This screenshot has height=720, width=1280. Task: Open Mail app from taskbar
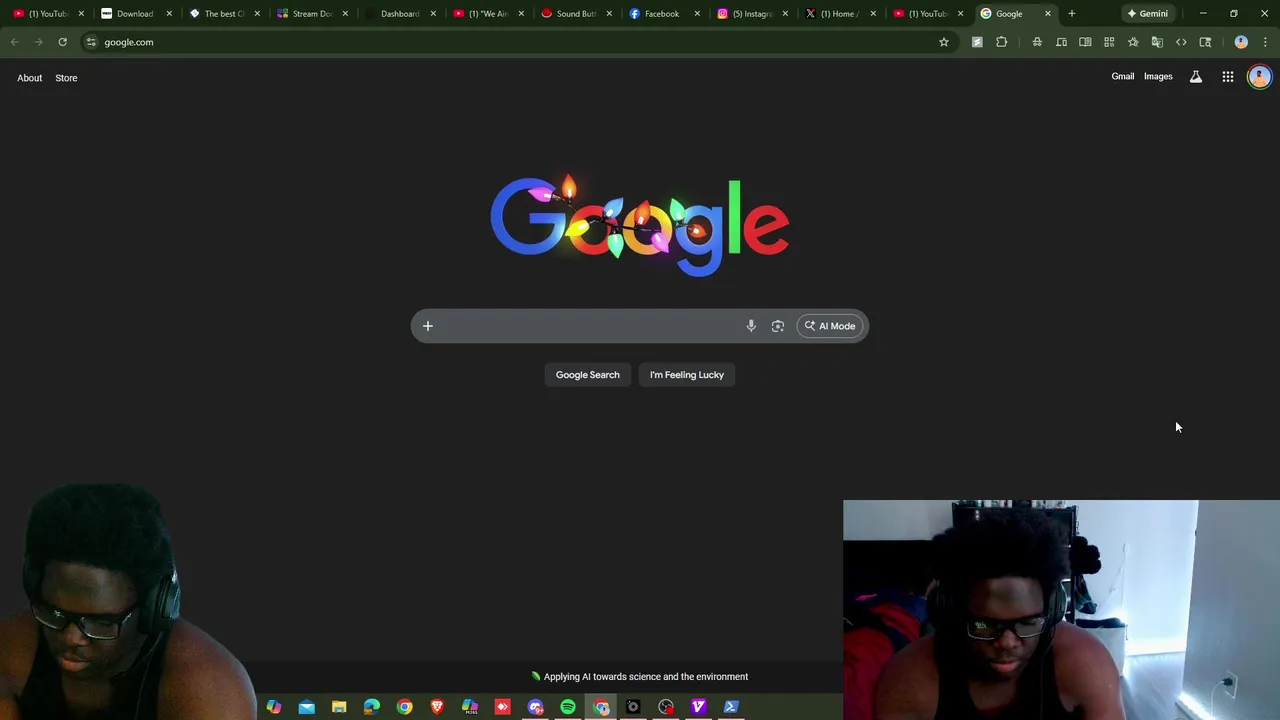click(306, 707)
